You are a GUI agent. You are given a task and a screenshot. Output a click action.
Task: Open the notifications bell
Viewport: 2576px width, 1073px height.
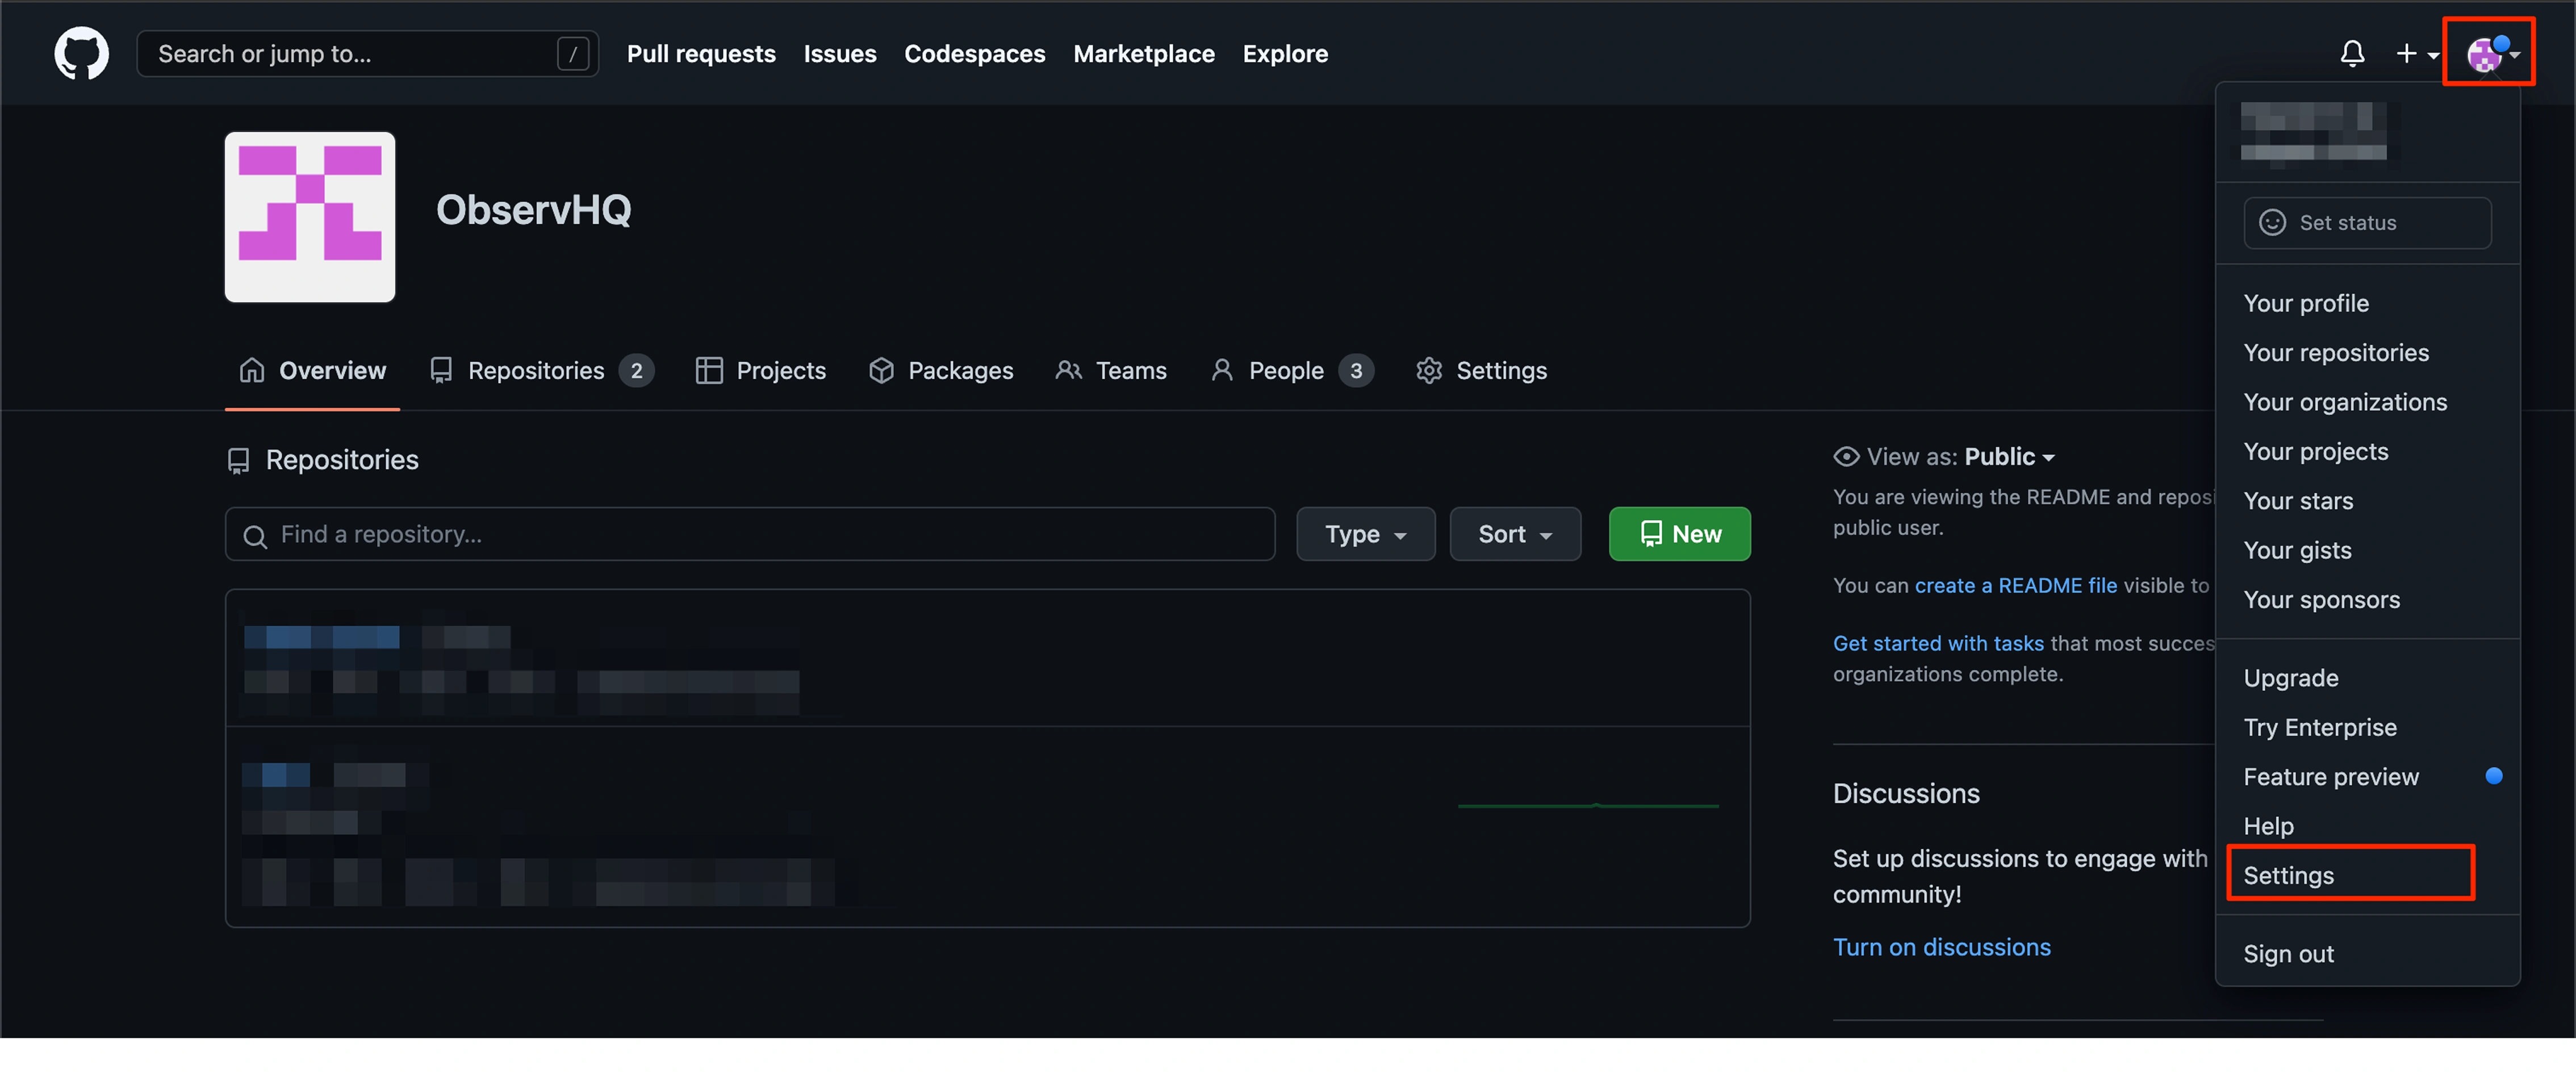(x=2352, y=53)
